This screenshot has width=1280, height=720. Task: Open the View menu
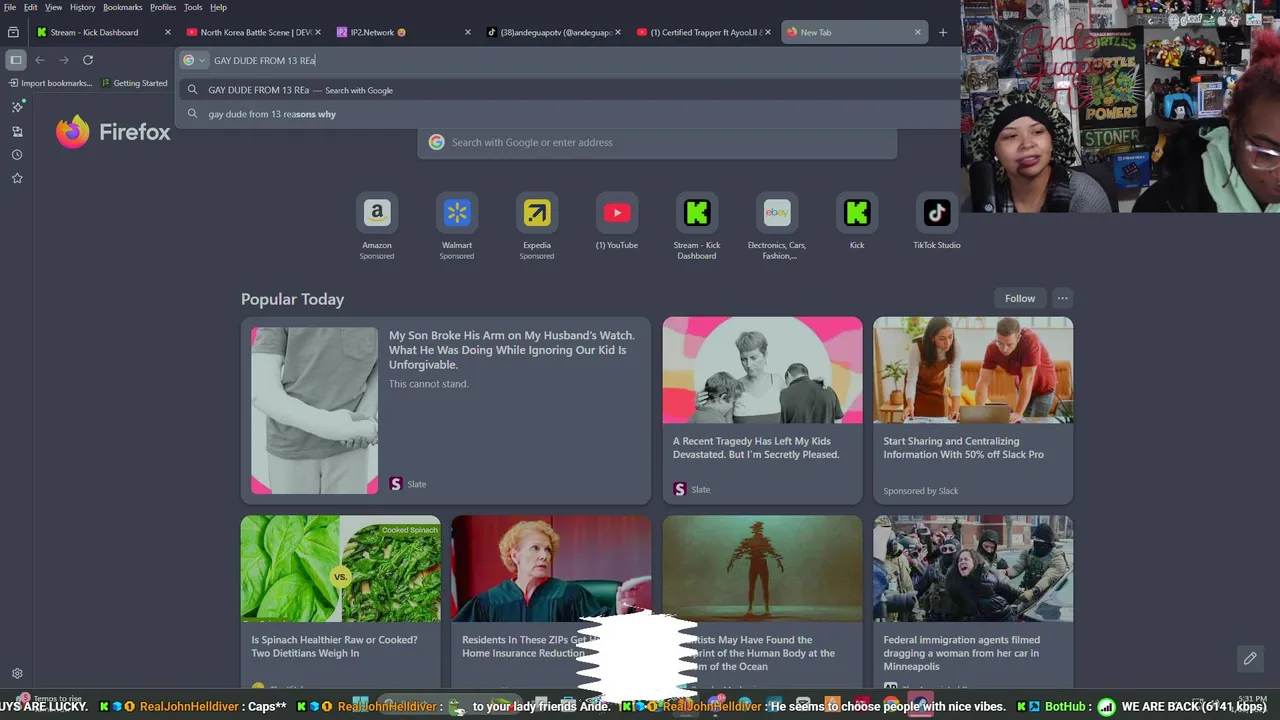[x=54, y=7]
